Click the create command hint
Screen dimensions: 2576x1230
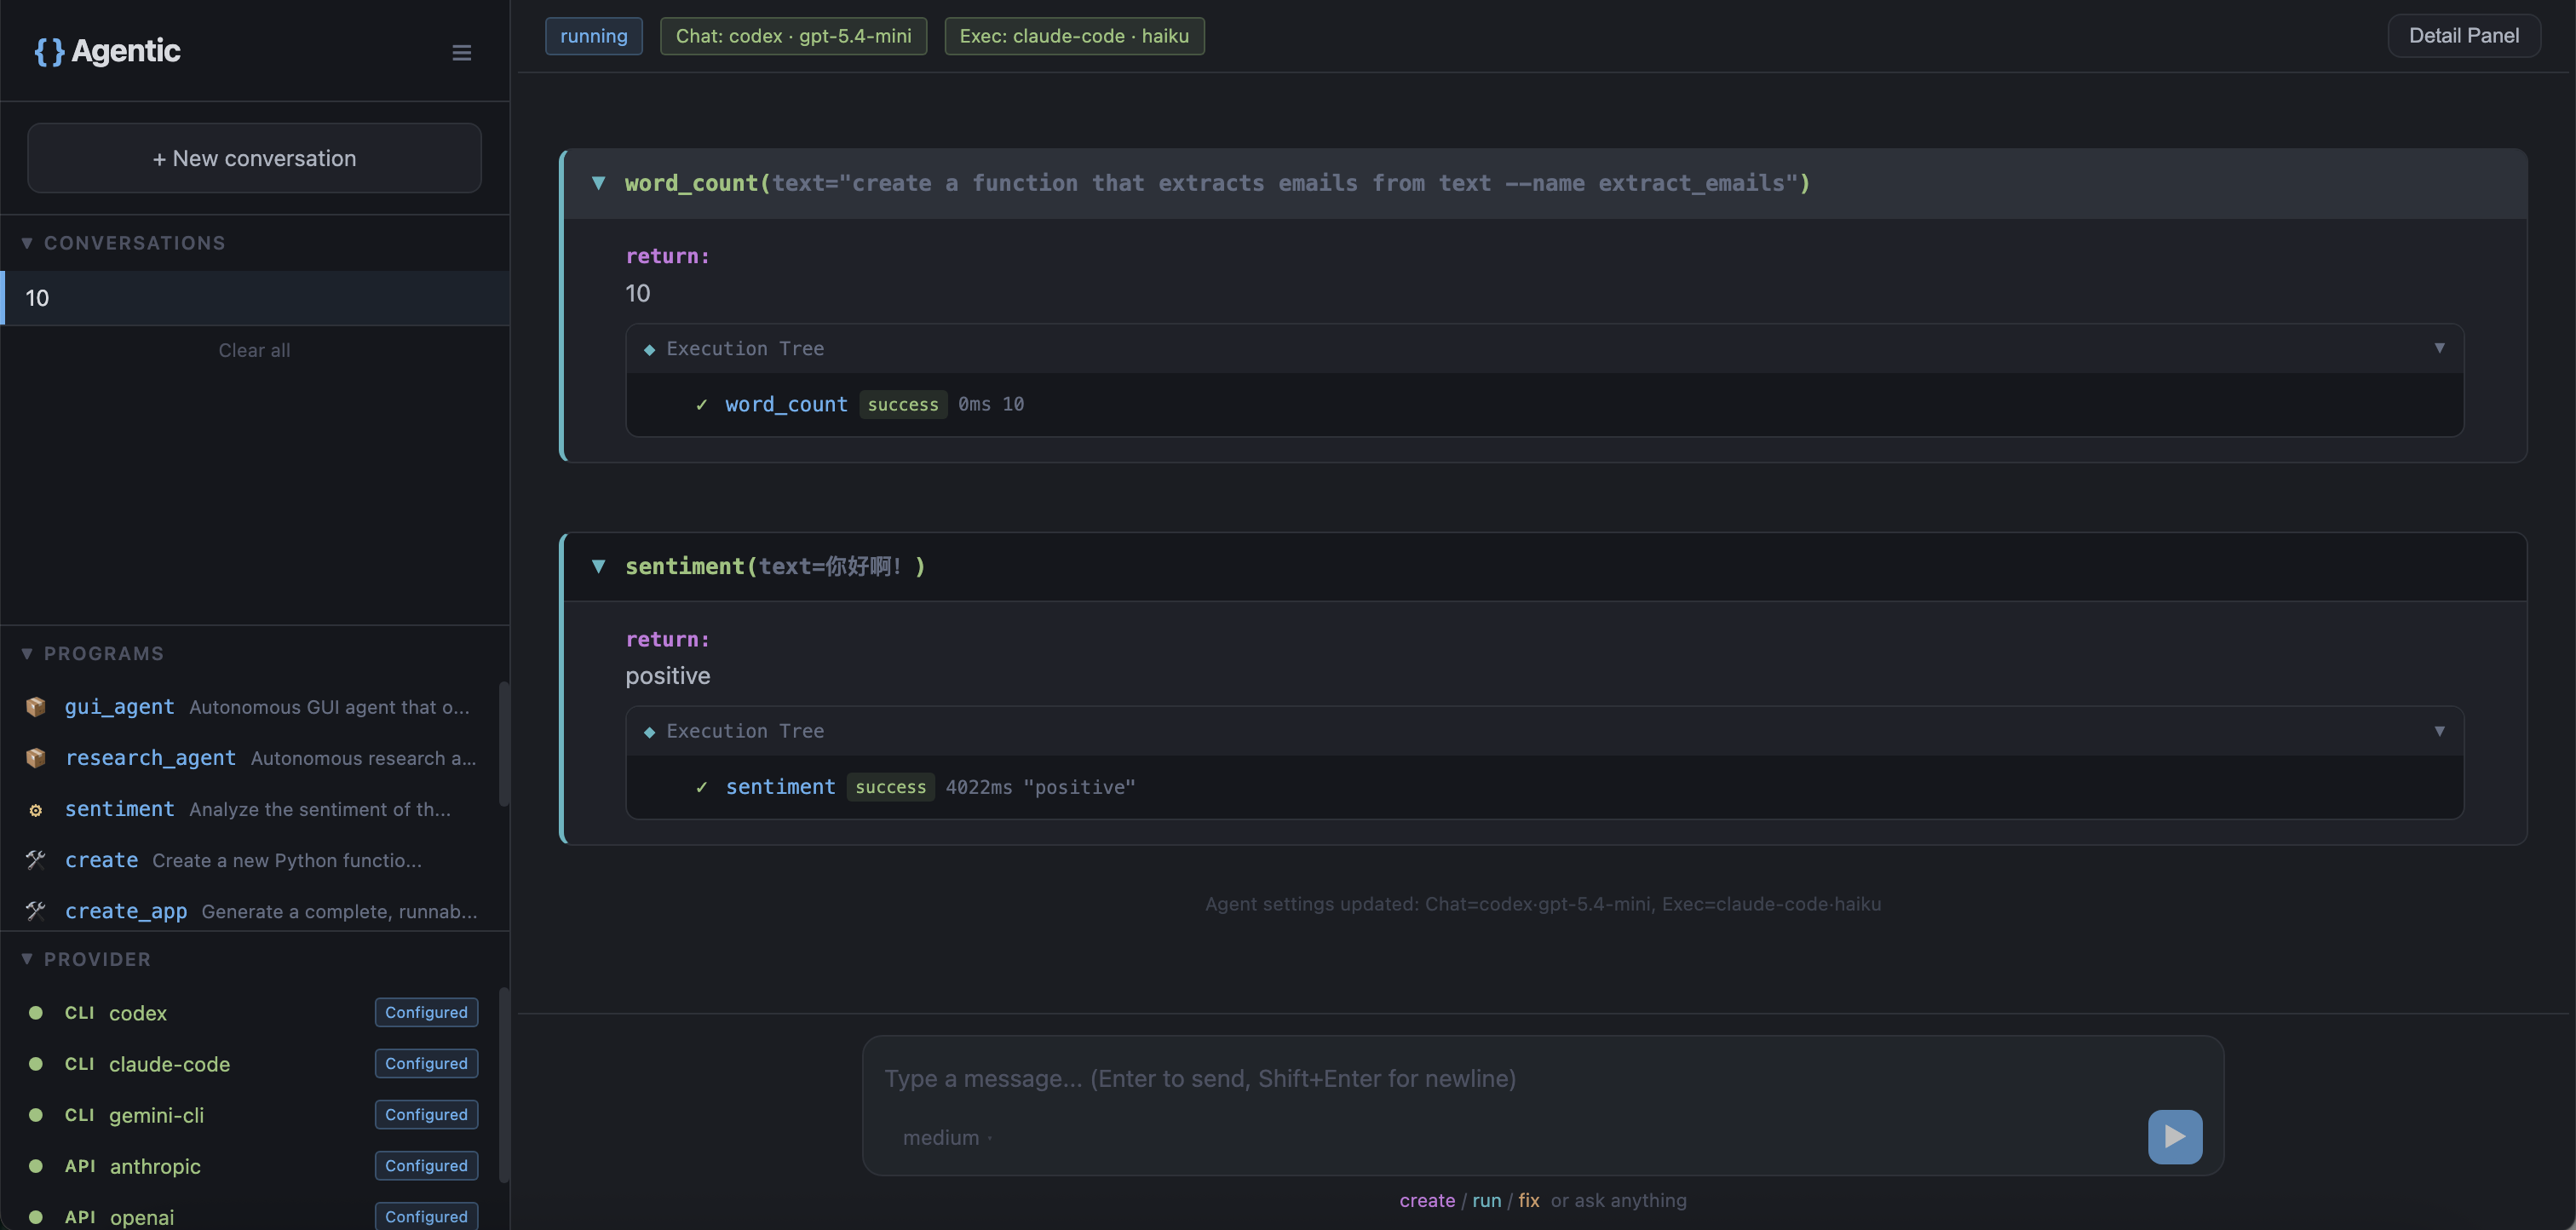[x=1427, y=1200]
